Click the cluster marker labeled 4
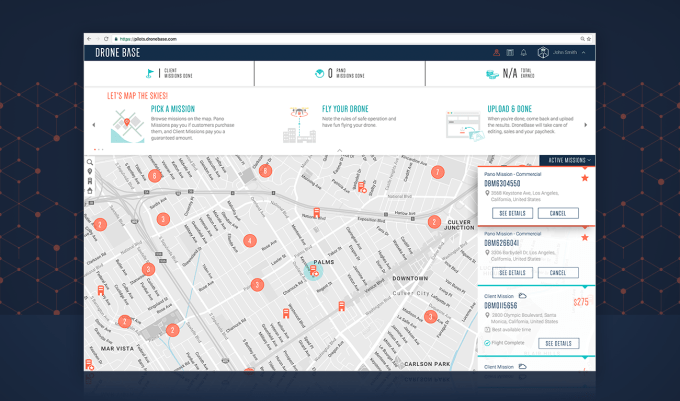Image resolution: width=680 pixels, height=401 pixels. pyautogui.click(x=249, y=241)
